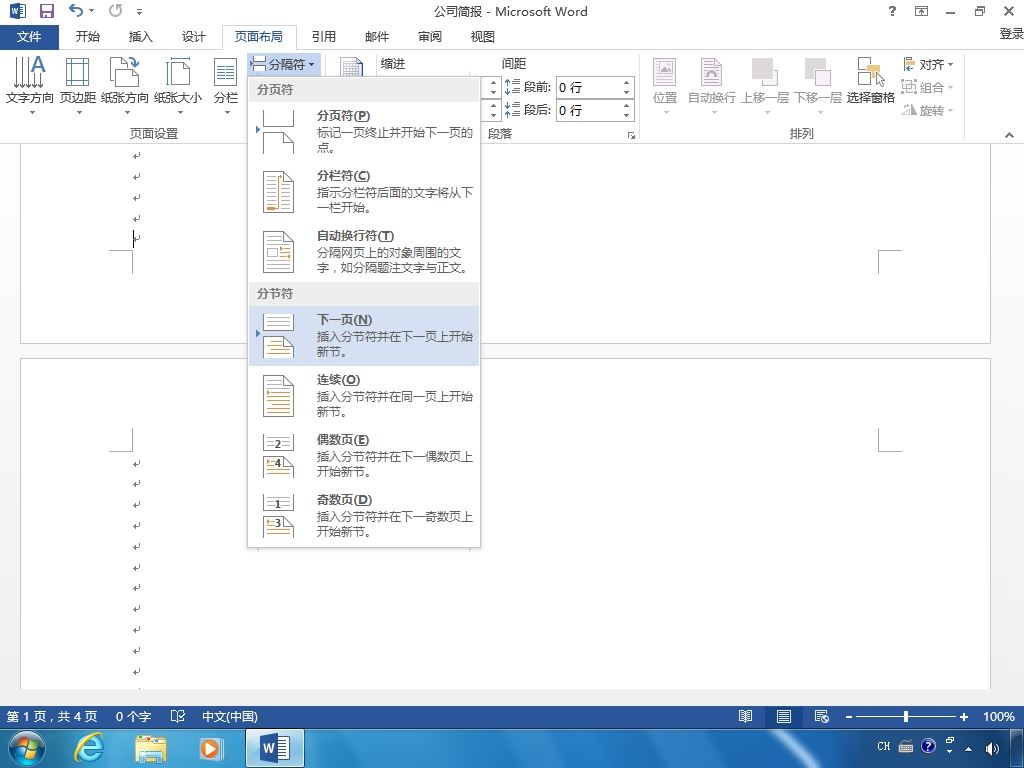This screenshot has width=1024, height=768.
Task: Show hidden tray icons arrow
Action: [968, 748]
